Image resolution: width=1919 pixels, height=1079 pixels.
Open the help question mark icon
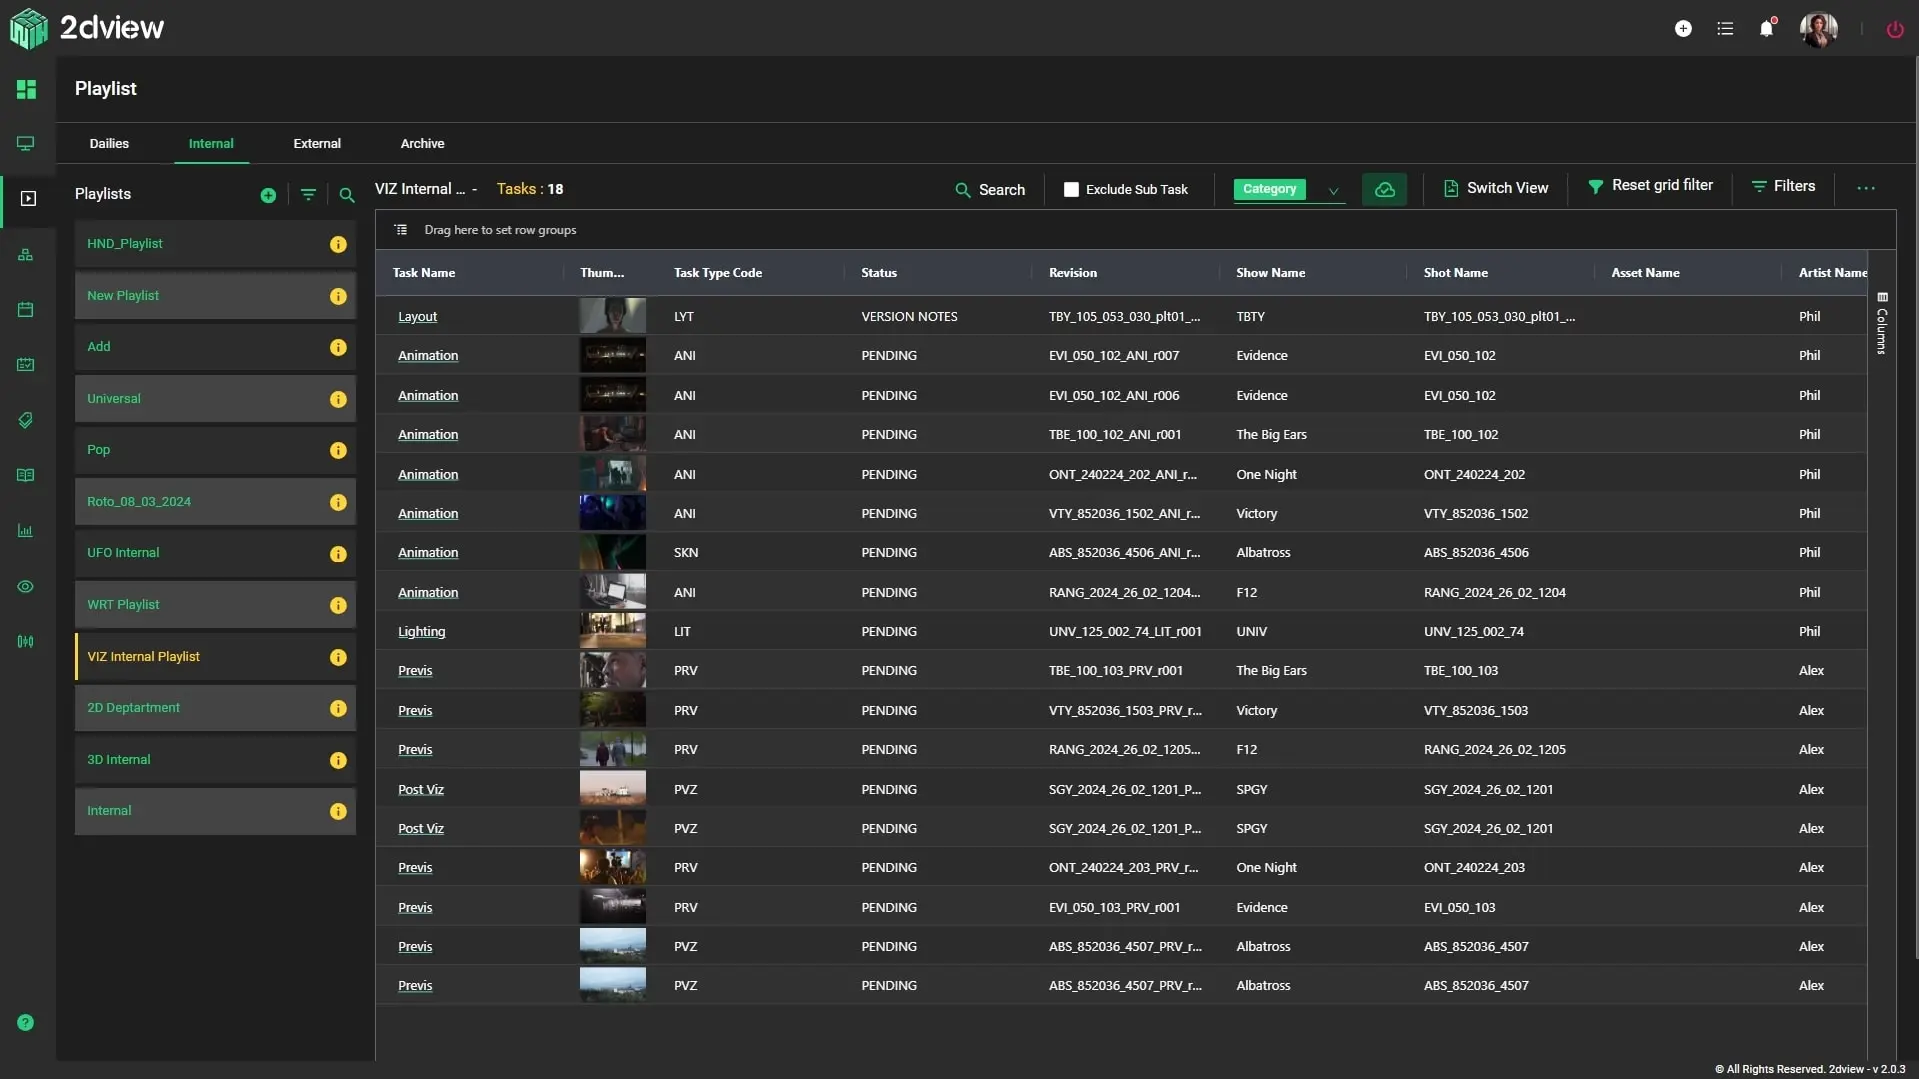point(26,1023)
